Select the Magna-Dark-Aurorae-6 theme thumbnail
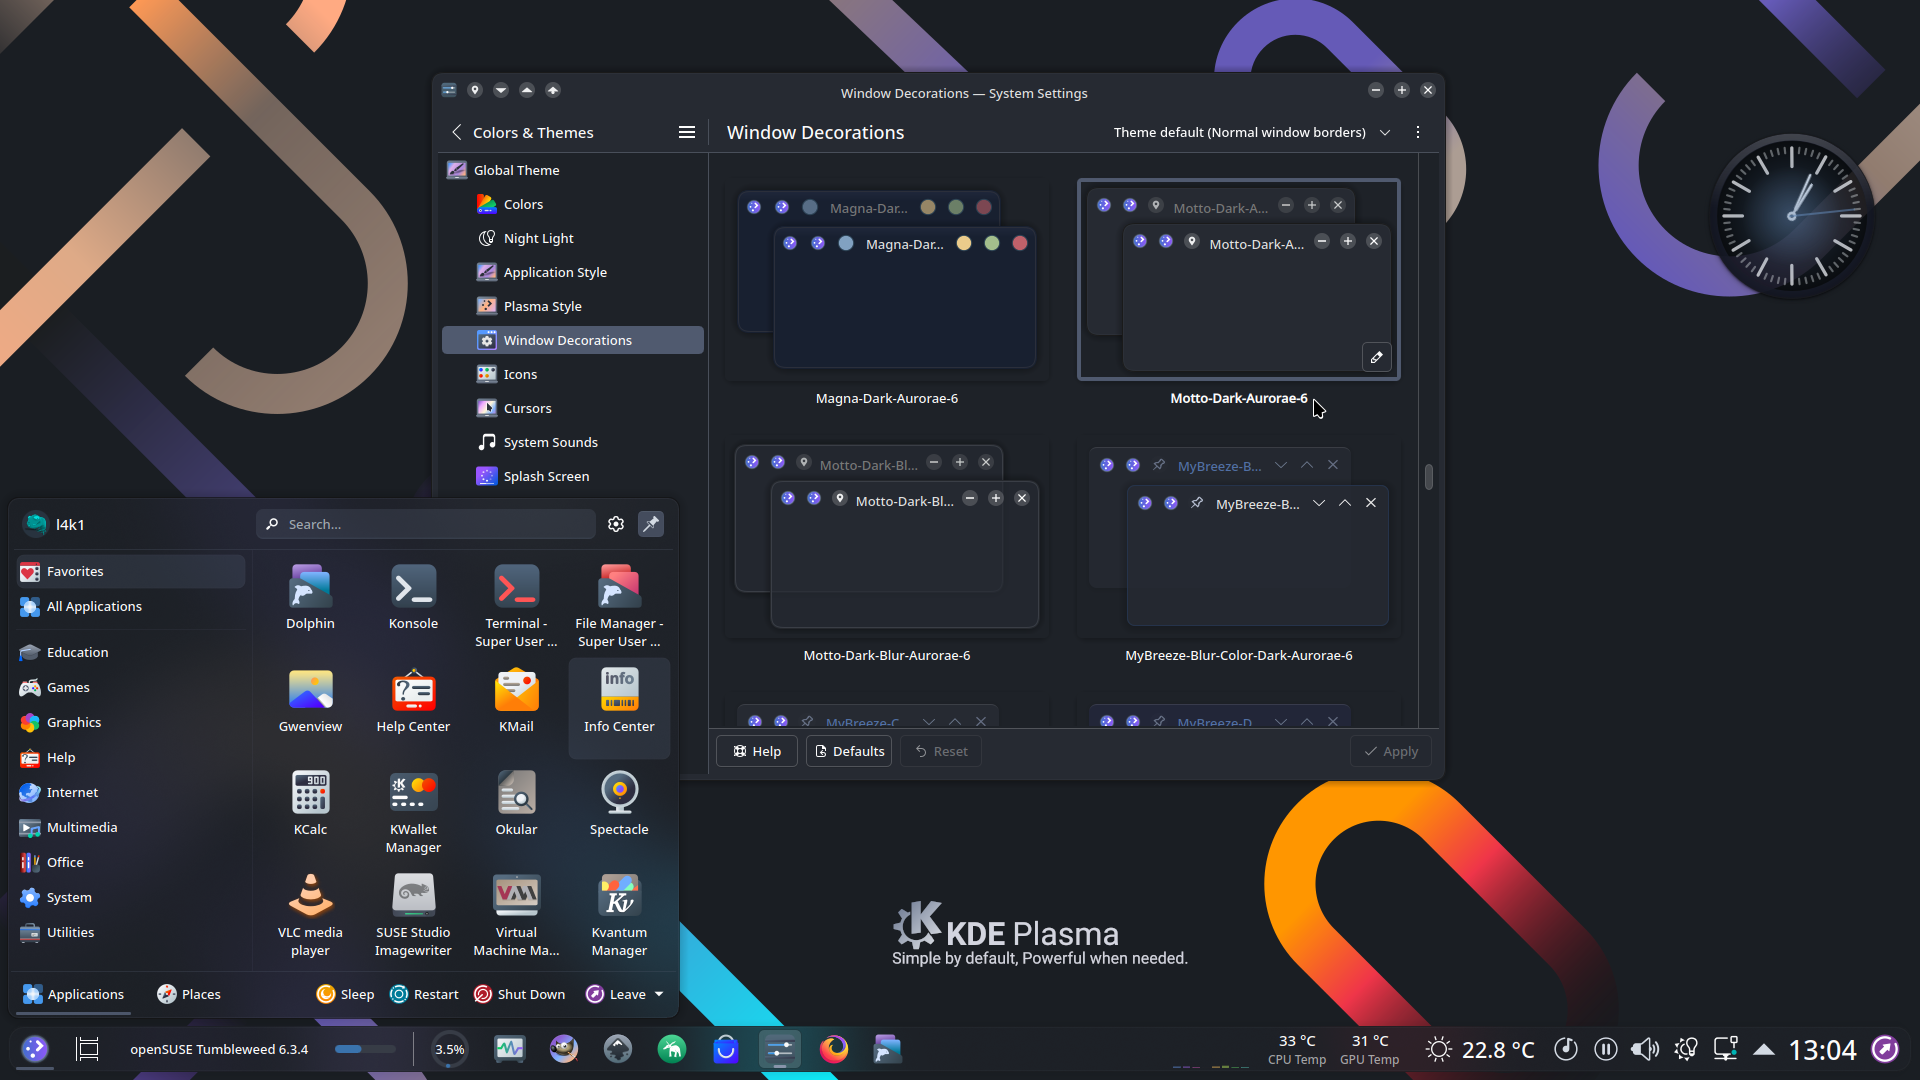This screenshot has height=1080, width=1920. [x=887, y=280]
